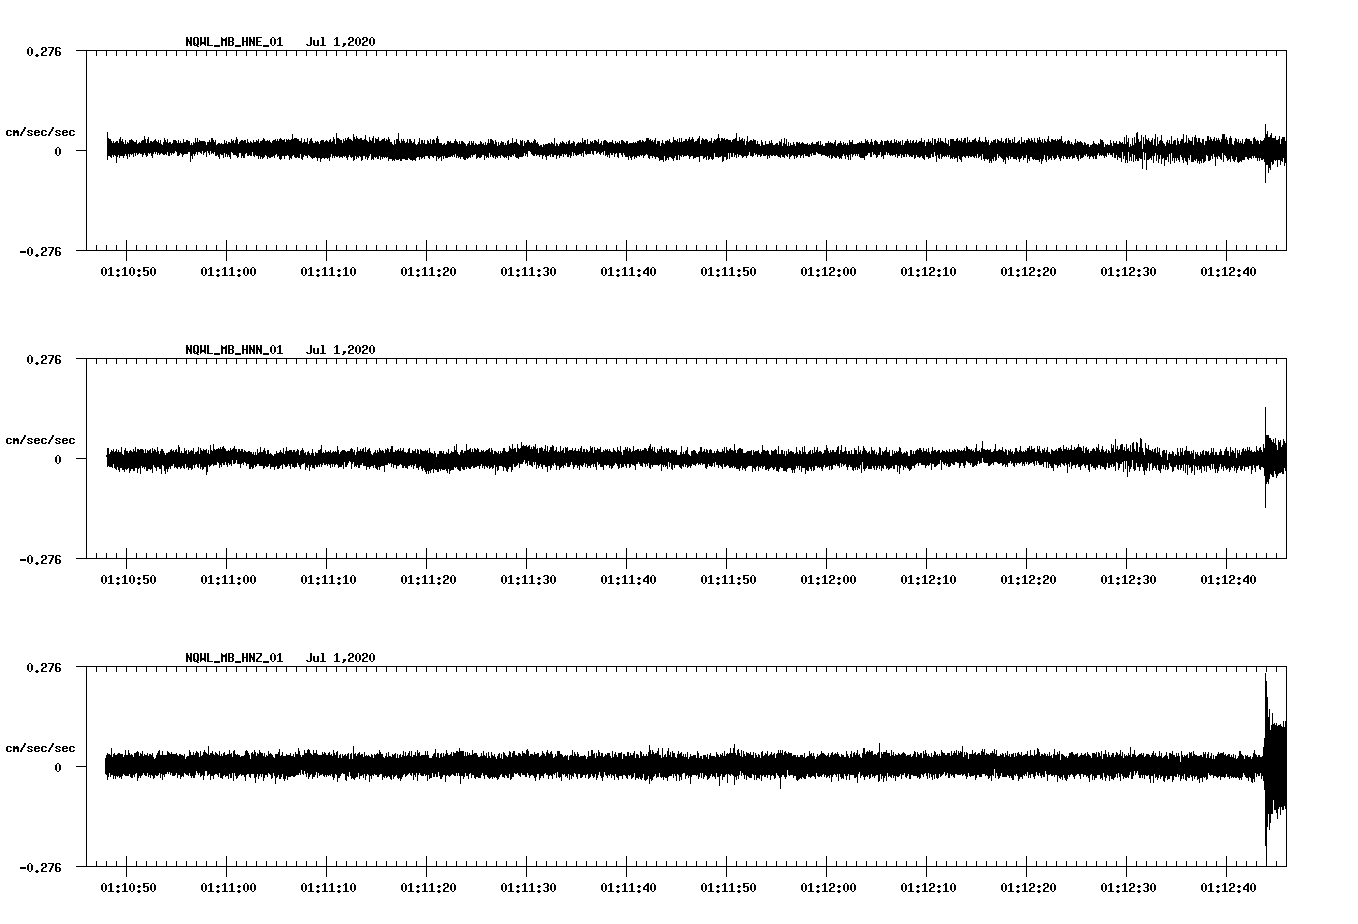This screenshot has width=1358, height=924.
Task: Click time label 01:12:40 under HNZ plot
Action: (x=1228, y=888)
